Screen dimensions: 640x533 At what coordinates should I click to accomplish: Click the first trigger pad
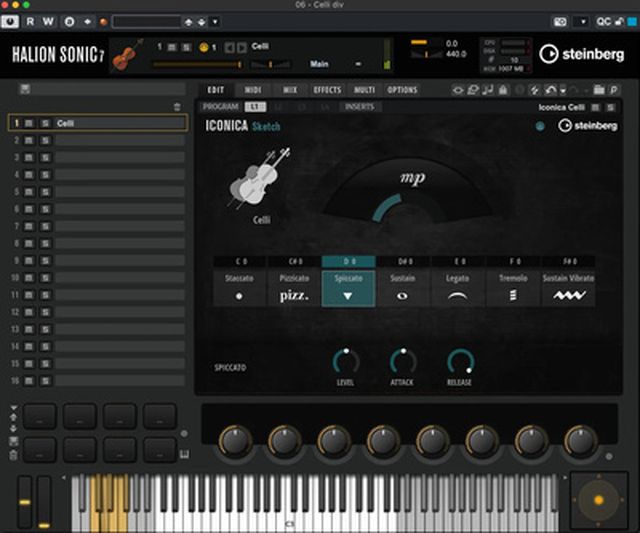point(40,416)
